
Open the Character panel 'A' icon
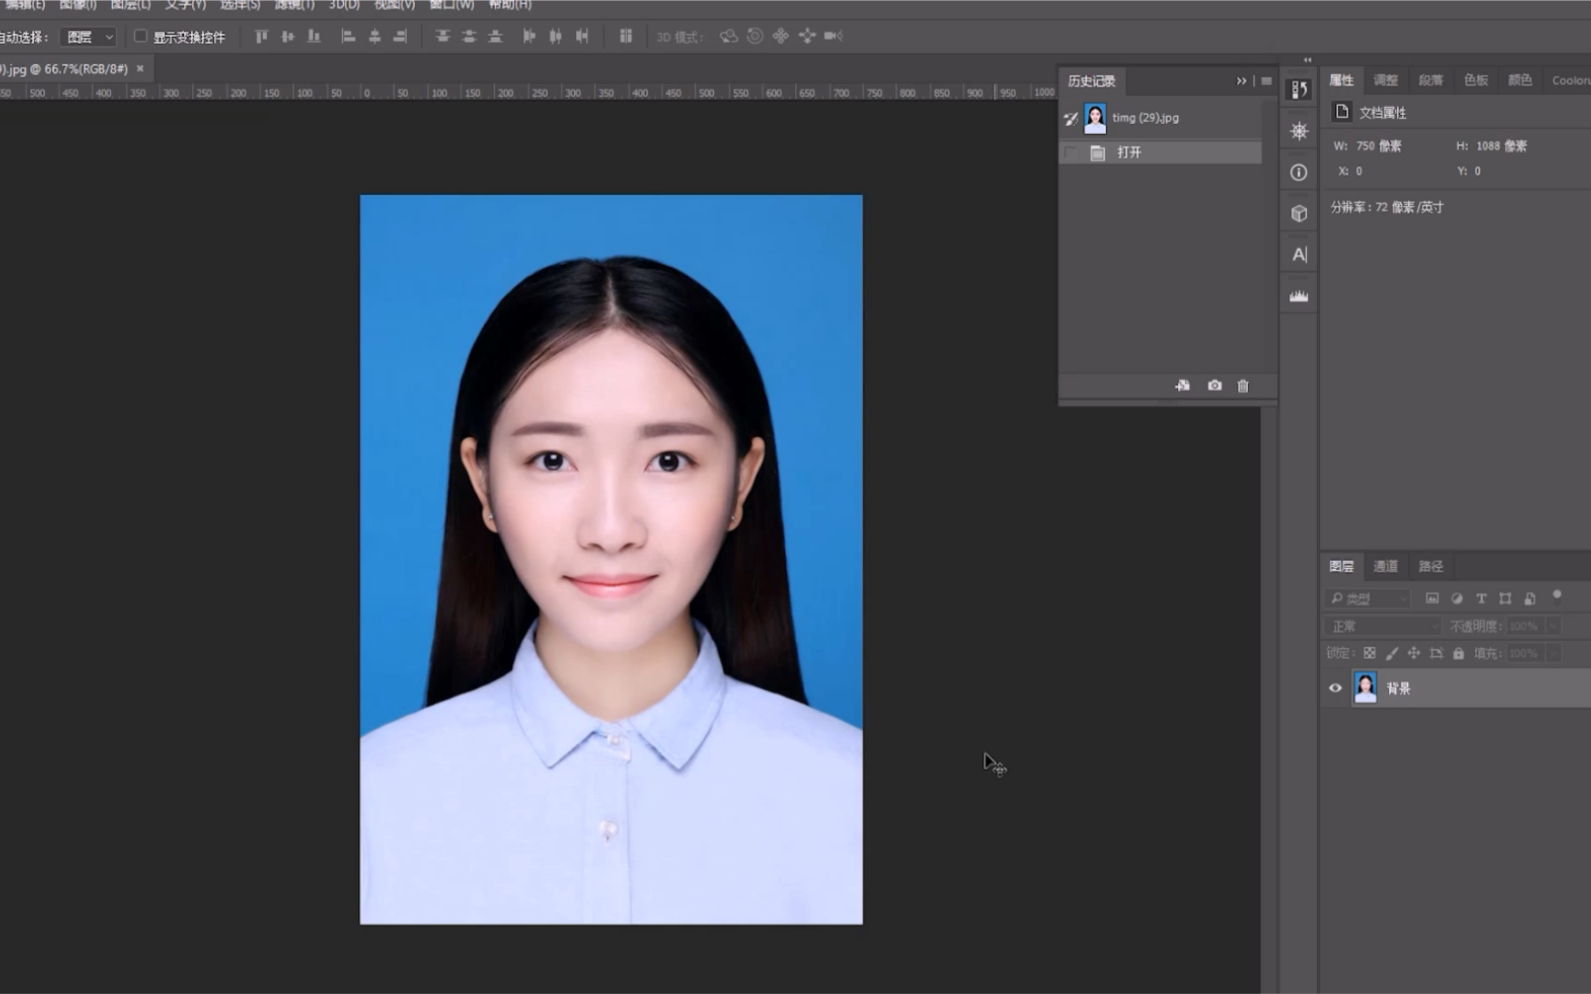(x=1298, y=254)
